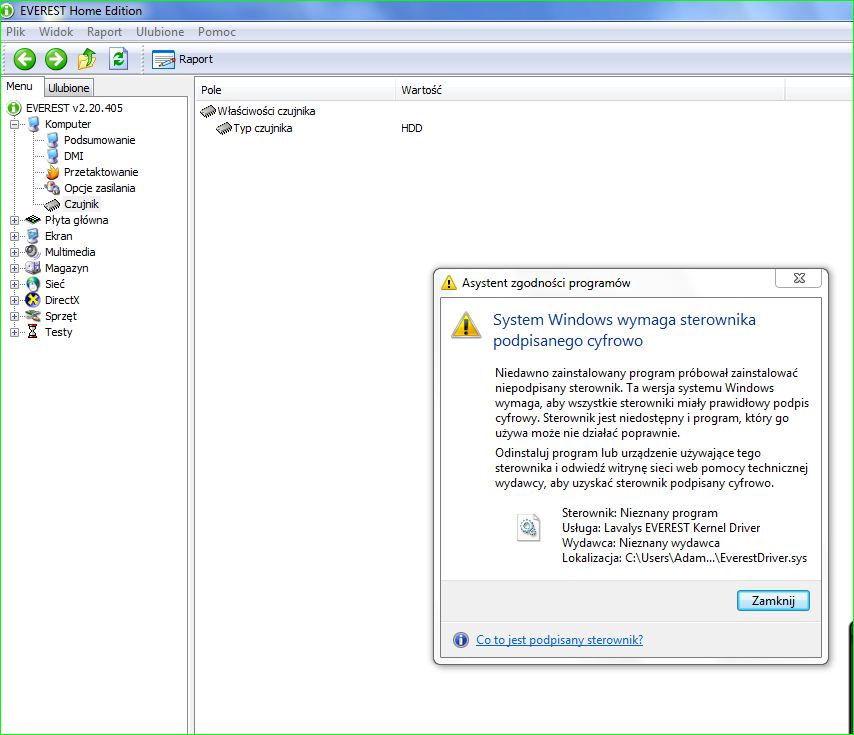Open Opcje zasilania icon

coord(53,188)
